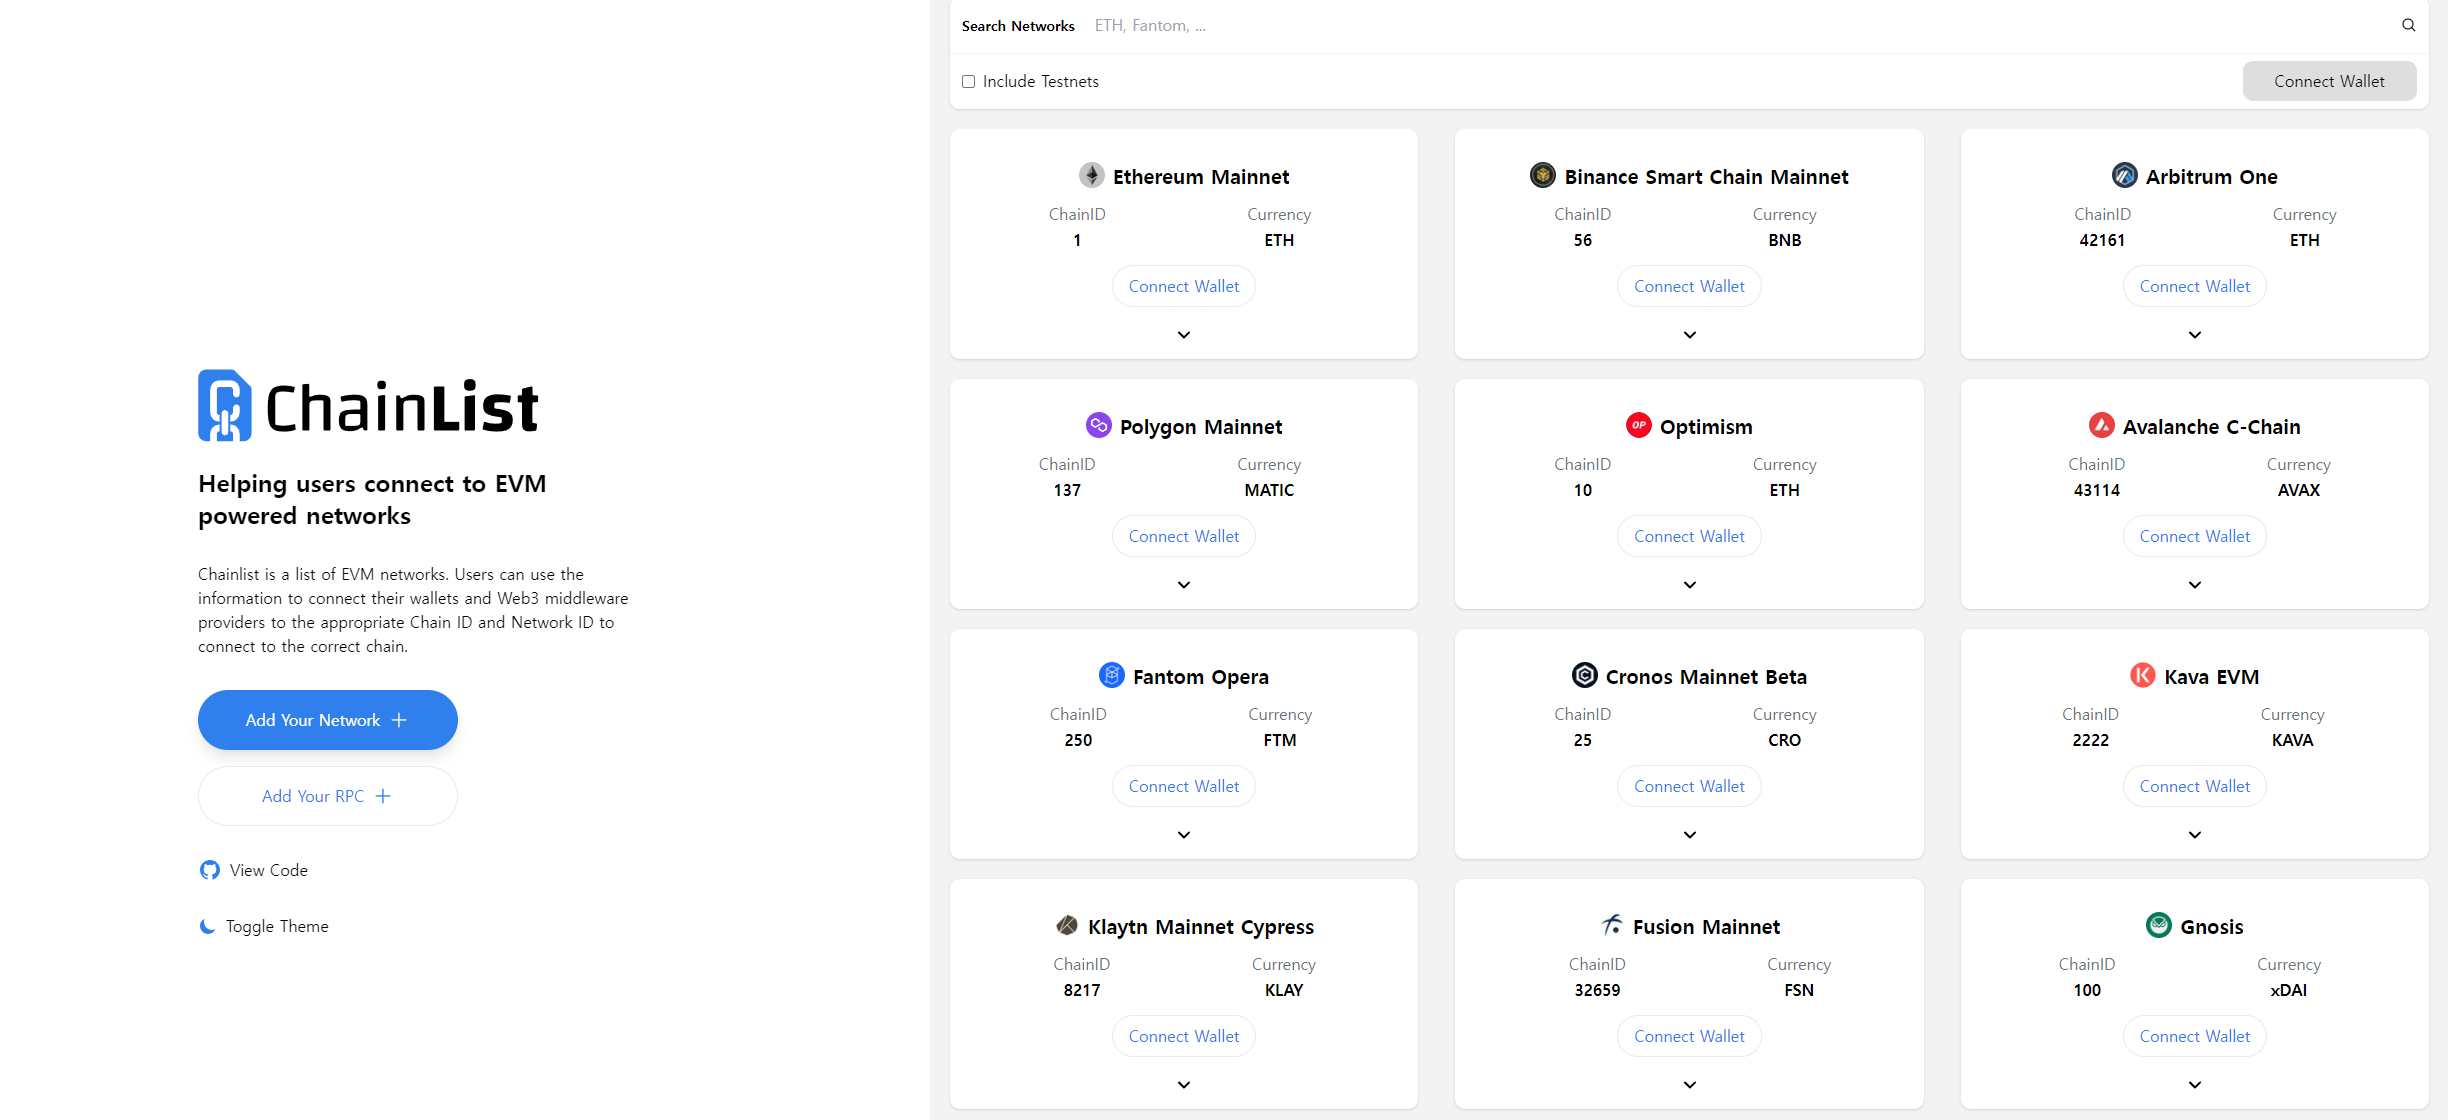2448x1120 pixels.
Task: Click the Cronos Mainnet Beta title text
Action: click(x=1706, y=677)
